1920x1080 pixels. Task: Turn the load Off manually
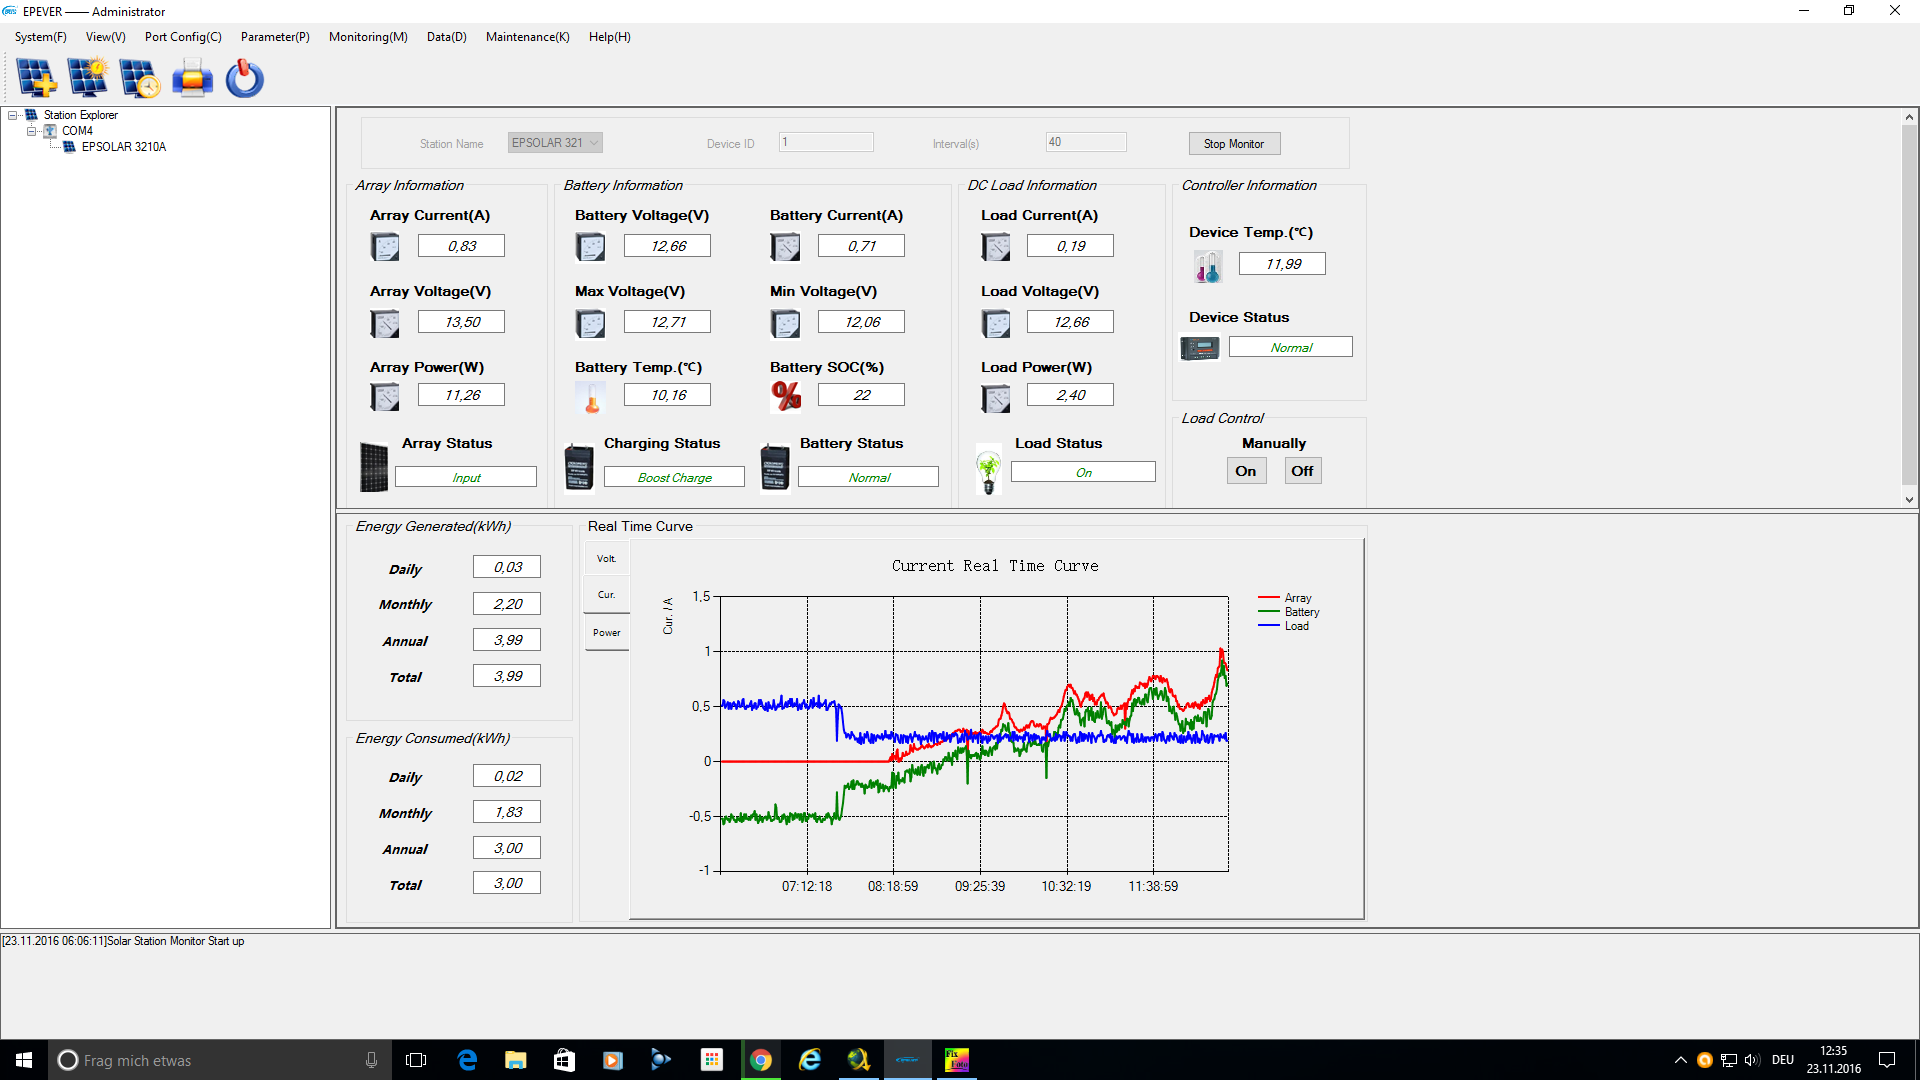(x=1302, y=471)
